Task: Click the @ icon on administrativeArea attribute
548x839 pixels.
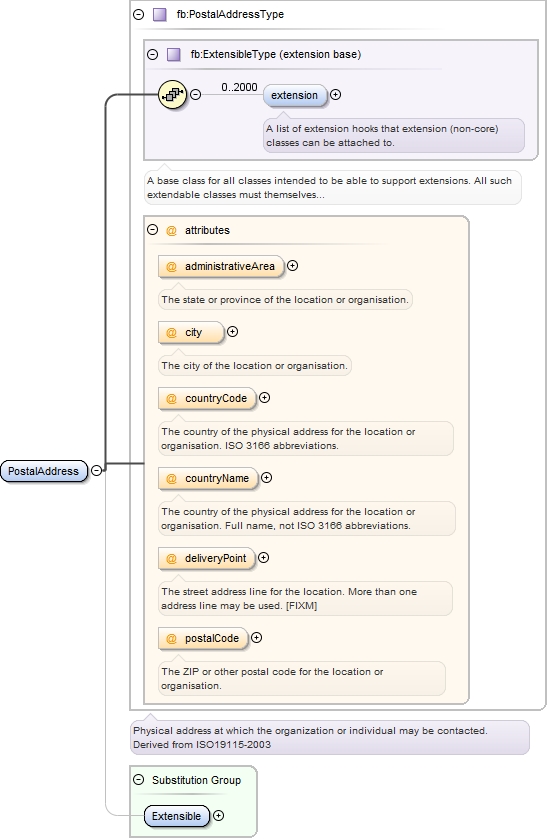Action: coord(171,266)
